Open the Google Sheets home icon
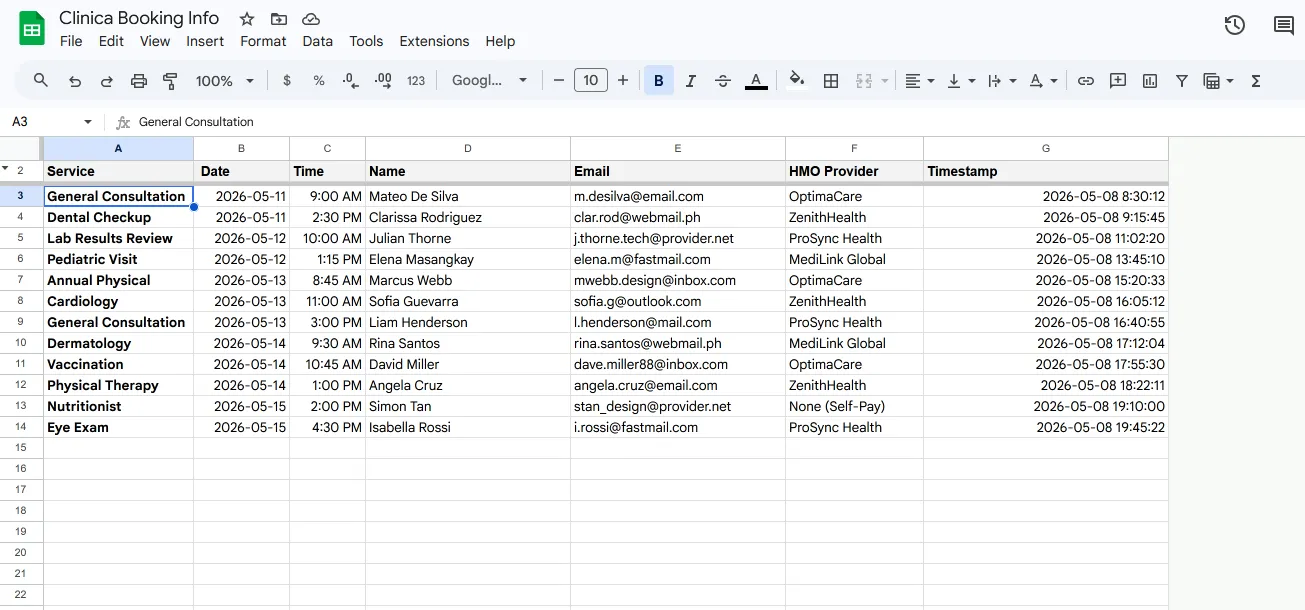The width and height of the screenshot is (1305, 610). (x=32, y=29)
